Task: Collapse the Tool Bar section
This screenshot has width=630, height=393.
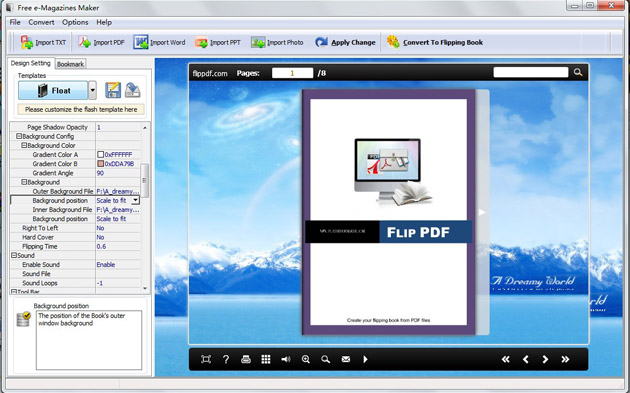Action: [x=14, y=292]
